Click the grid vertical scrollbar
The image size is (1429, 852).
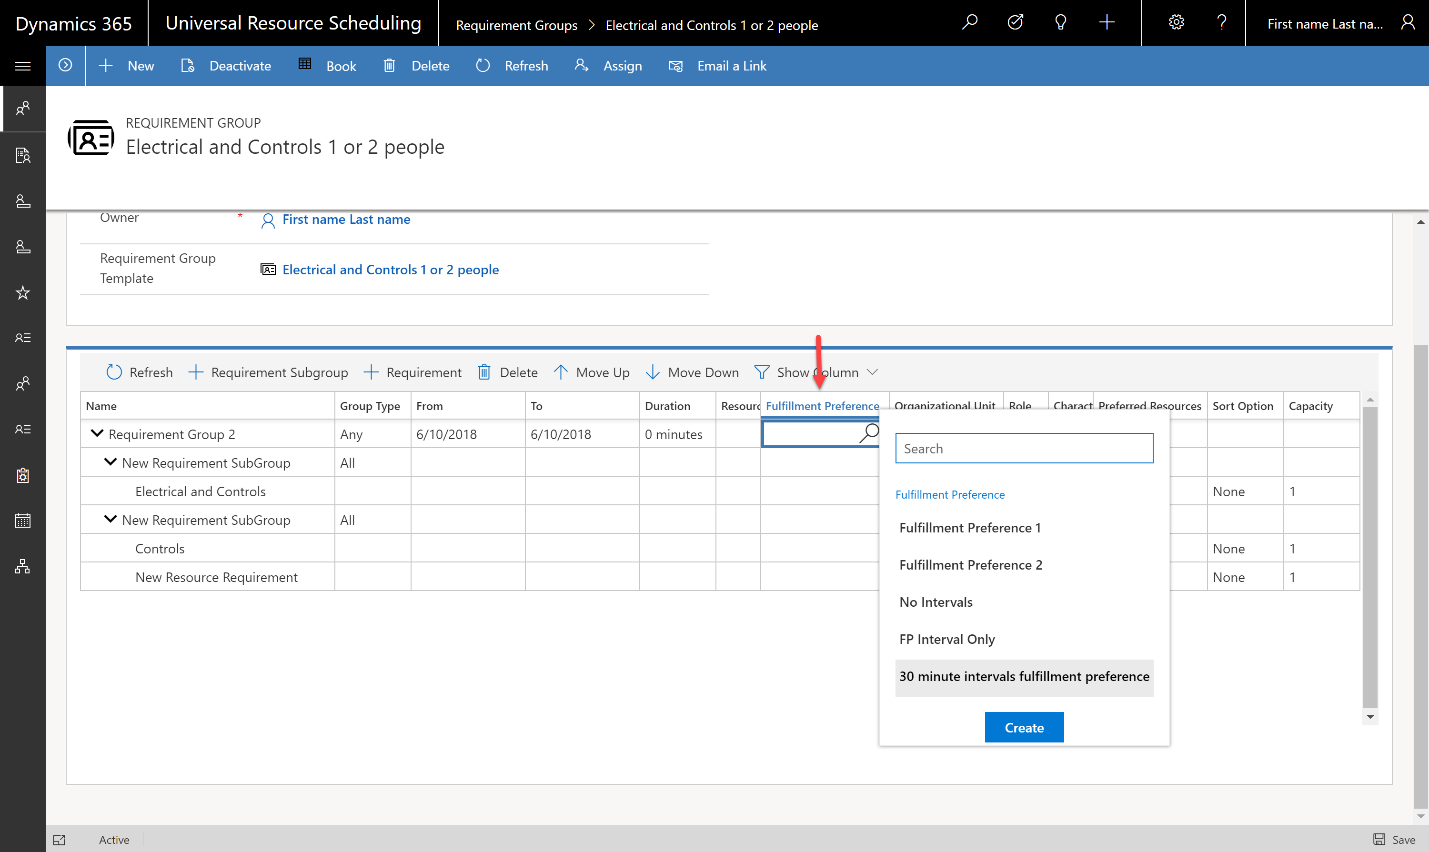pos(1370,555)
